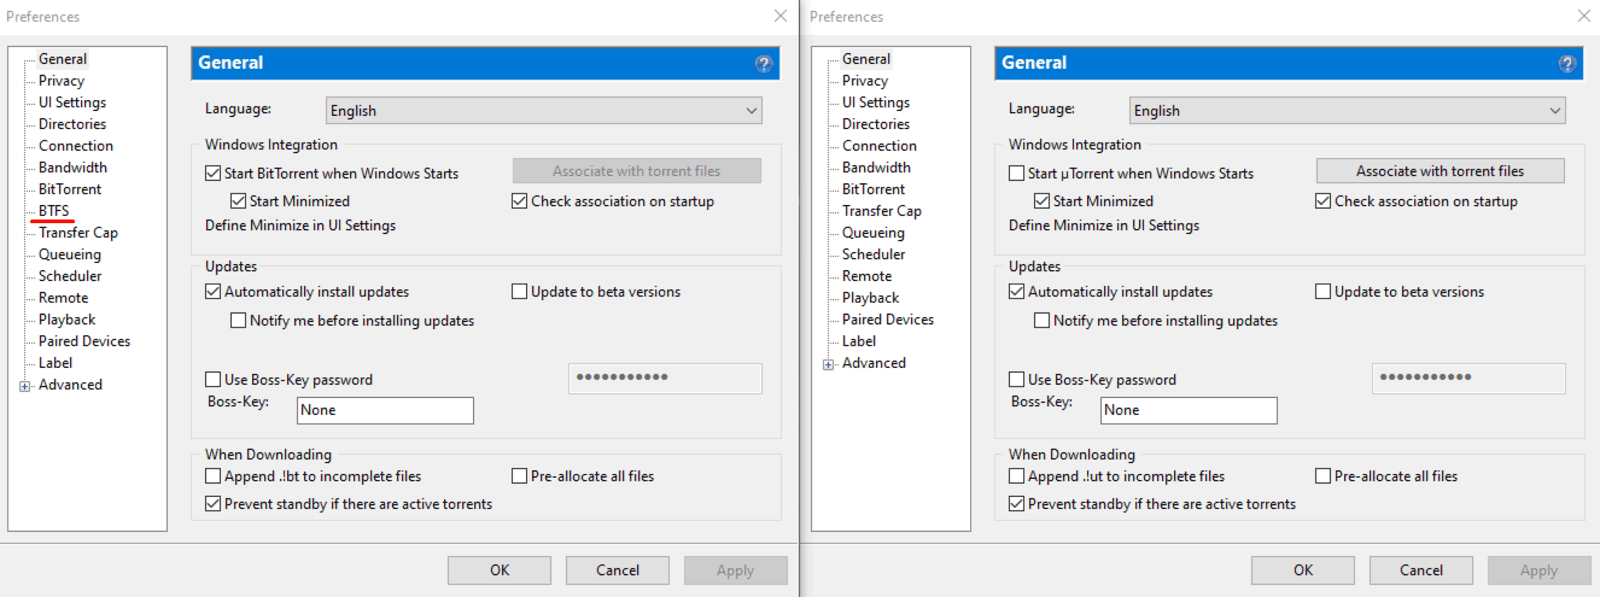Image resolution: width=1600 pixels, height=597 pixels.
Task: Open Queueing in µTorrent tree
Action: click(873, 233)
